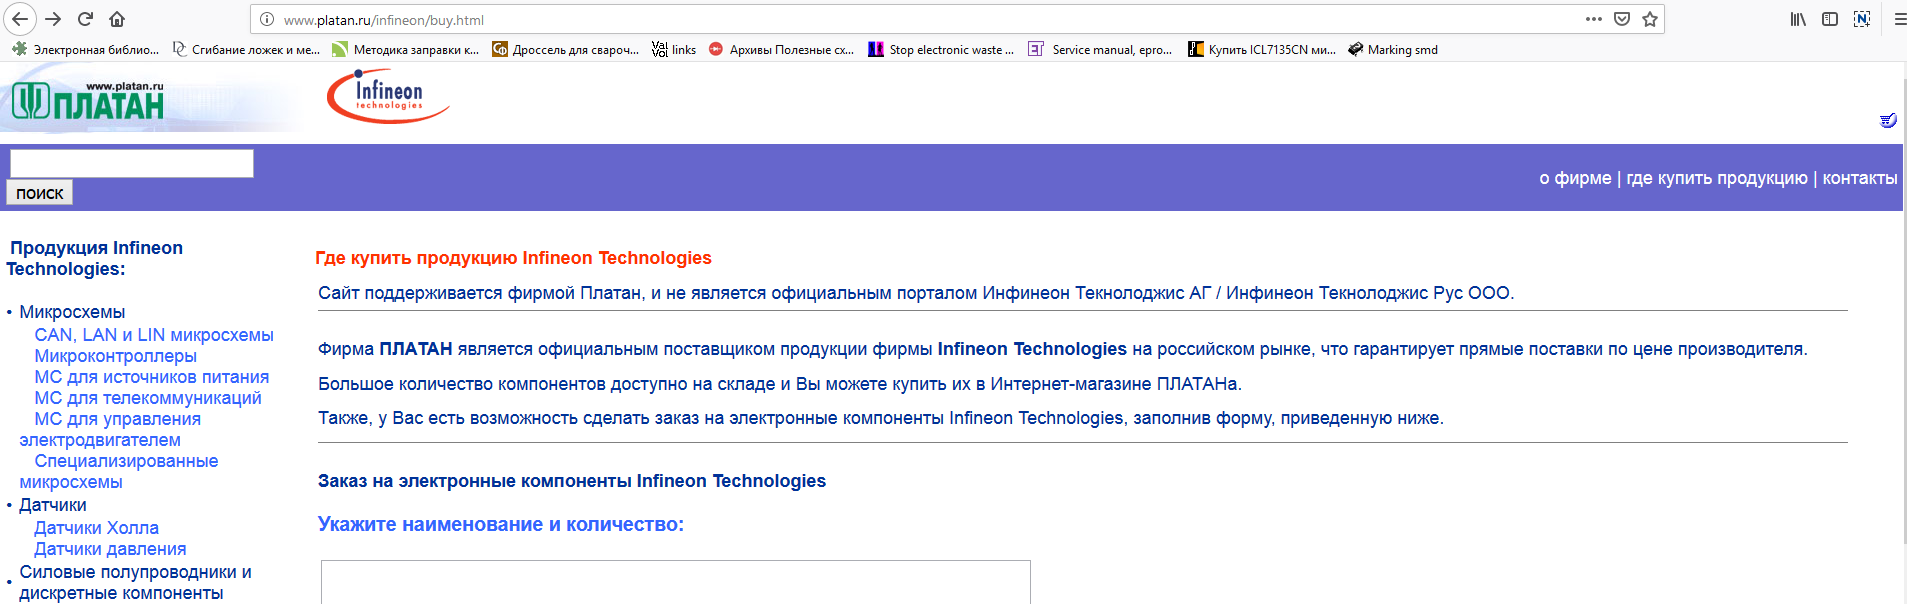Open the 'Marking smd' bookmark
This screenshot has height=604, width=1907.
(1393, 49)
